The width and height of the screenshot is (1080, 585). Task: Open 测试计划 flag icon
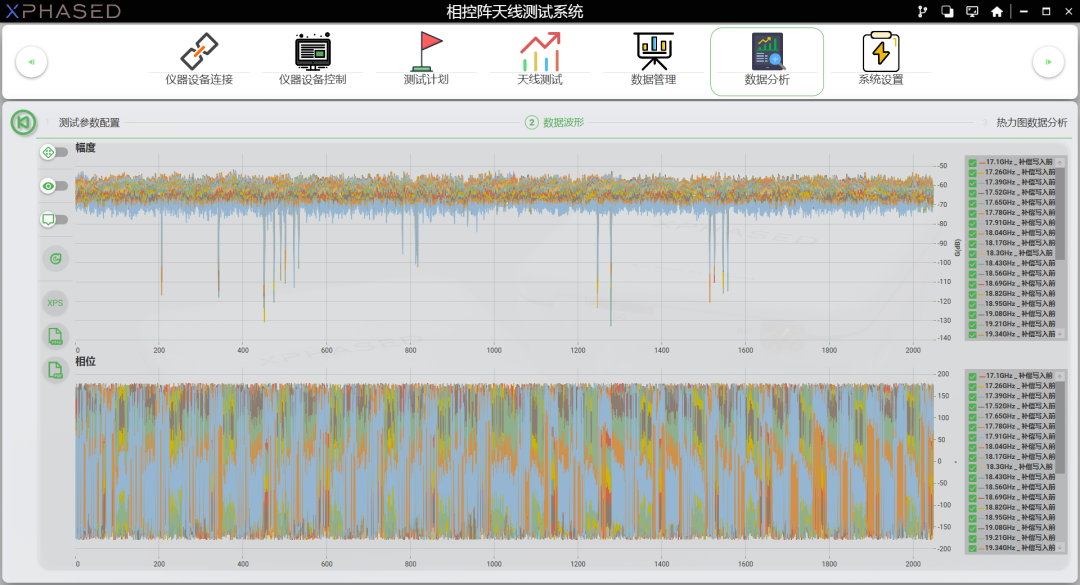coord(426,52)
